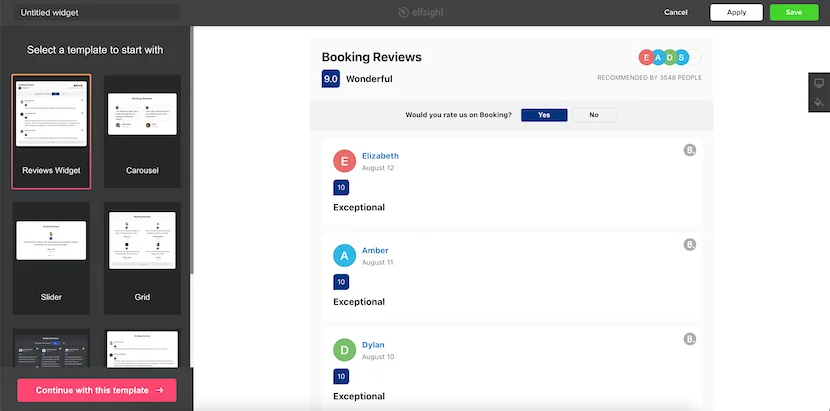Screen dimensions: 830x411
Task: Click the August 12 date
Action: tap(378, 168)
